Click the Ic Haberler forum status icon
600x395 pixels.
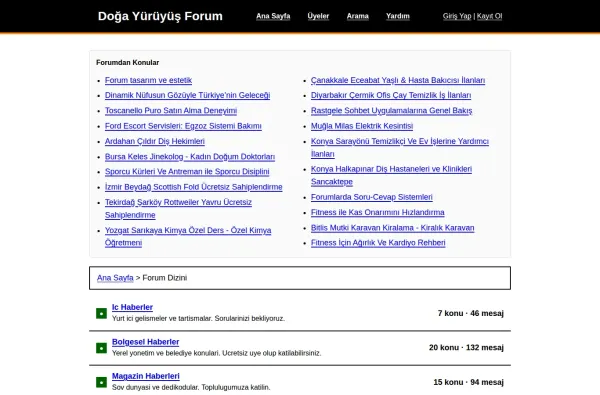[x=101, y=313]
